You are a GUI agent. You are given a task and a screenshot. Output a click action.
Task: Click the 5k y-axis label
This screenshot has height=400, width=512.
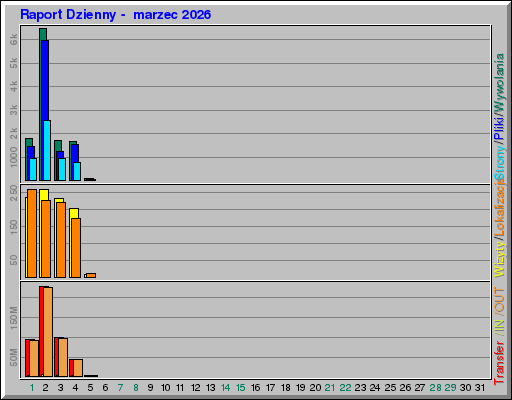point(14,63)
